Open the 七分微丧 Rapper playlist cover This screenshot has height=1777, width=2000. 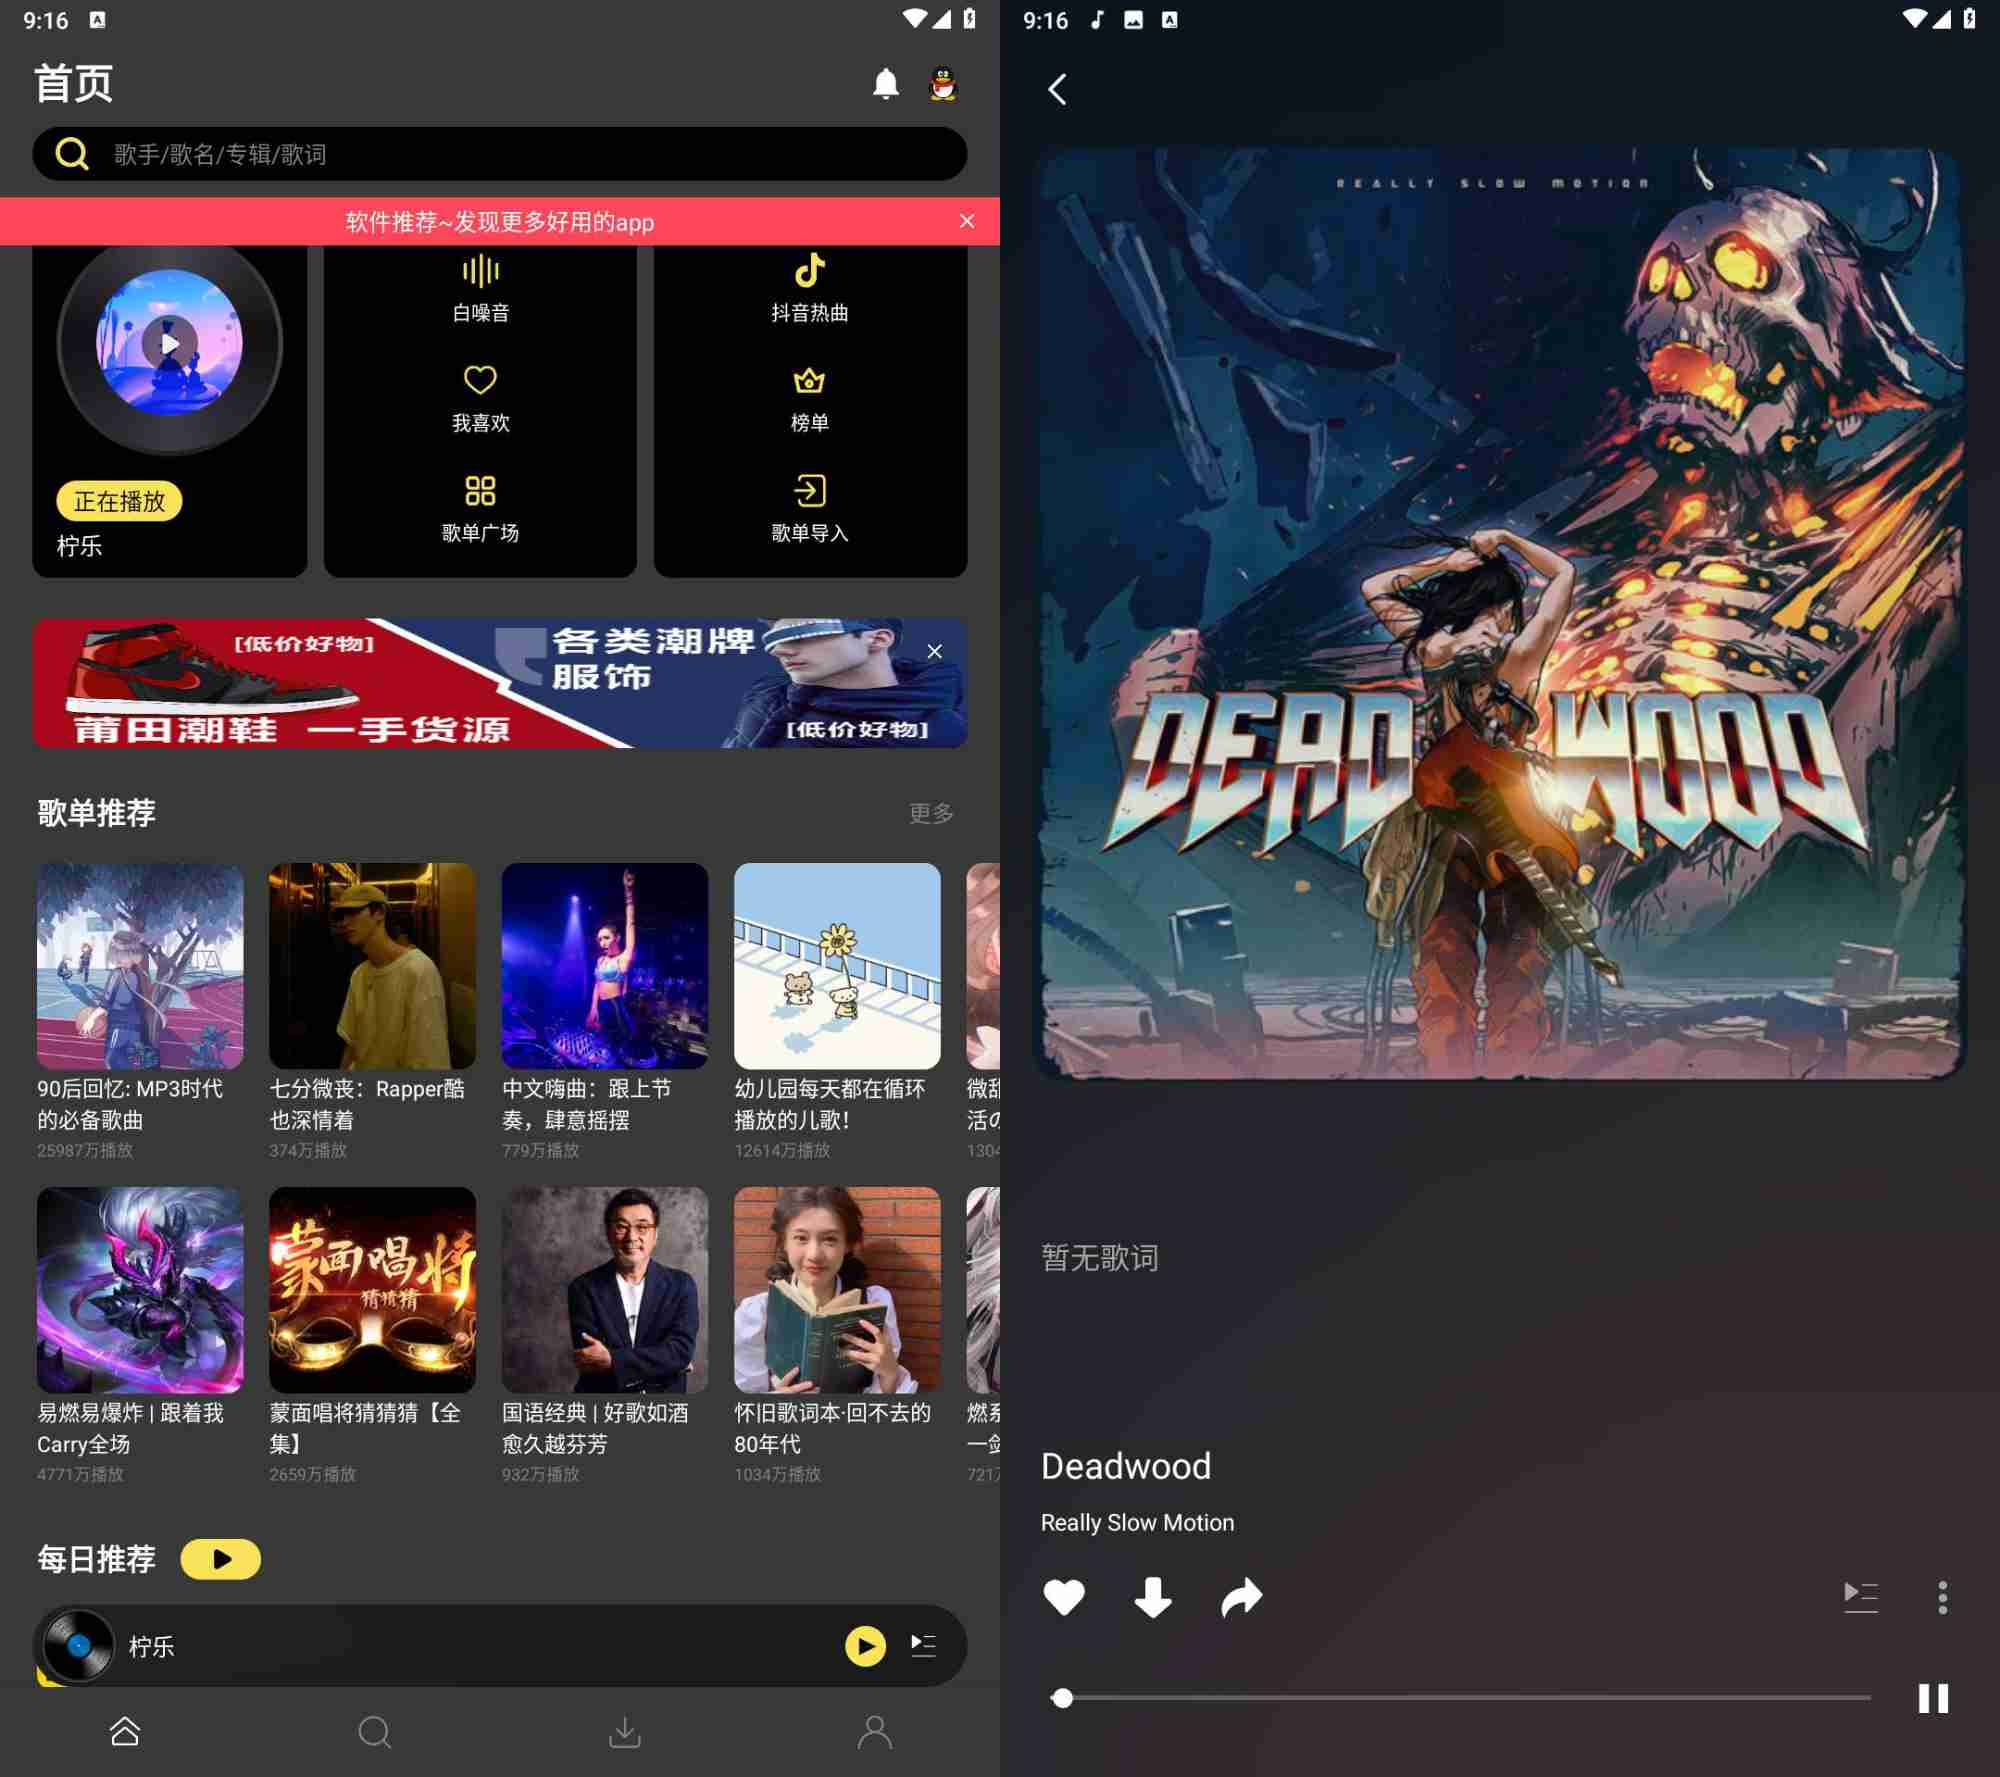[x=372, y=966]
